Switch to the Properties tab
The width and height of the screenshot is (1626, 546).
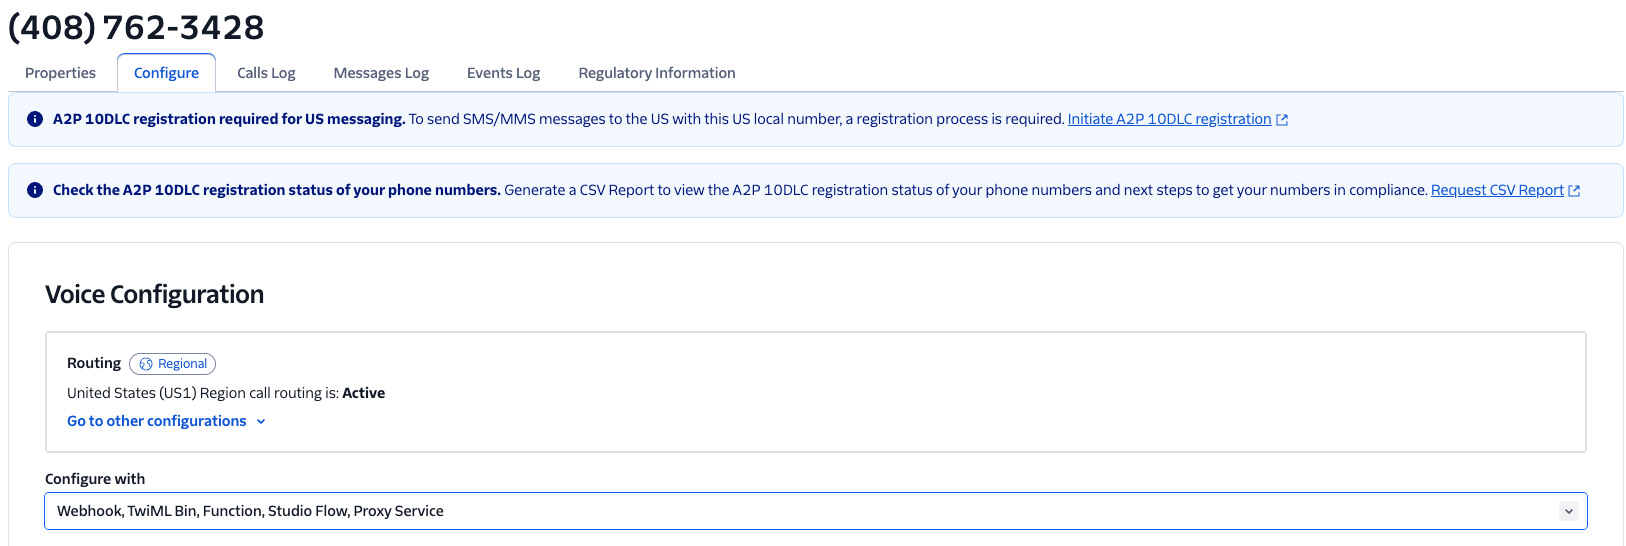click(x=60, y=73)
